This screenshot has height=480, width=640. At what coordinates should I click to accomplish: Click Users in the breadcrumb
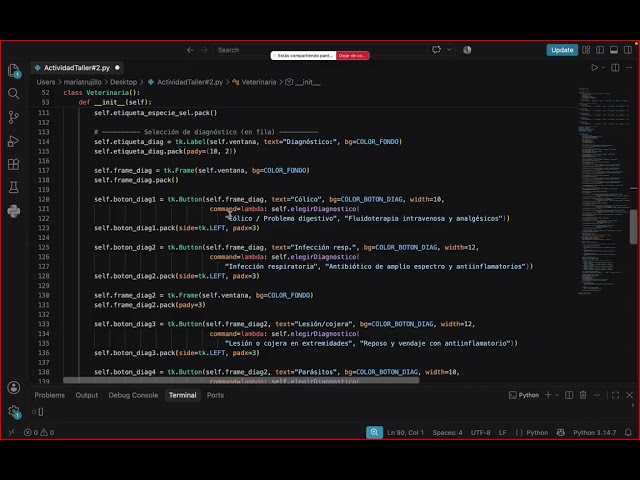(46, 82)
